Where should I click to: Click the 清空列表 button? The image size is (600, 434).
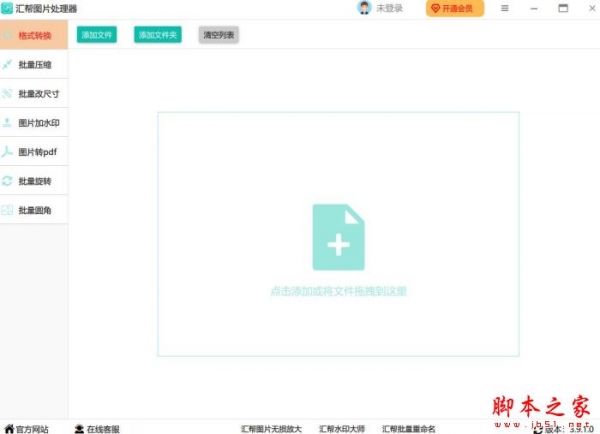pyautogui.click(x=218, y=35)
